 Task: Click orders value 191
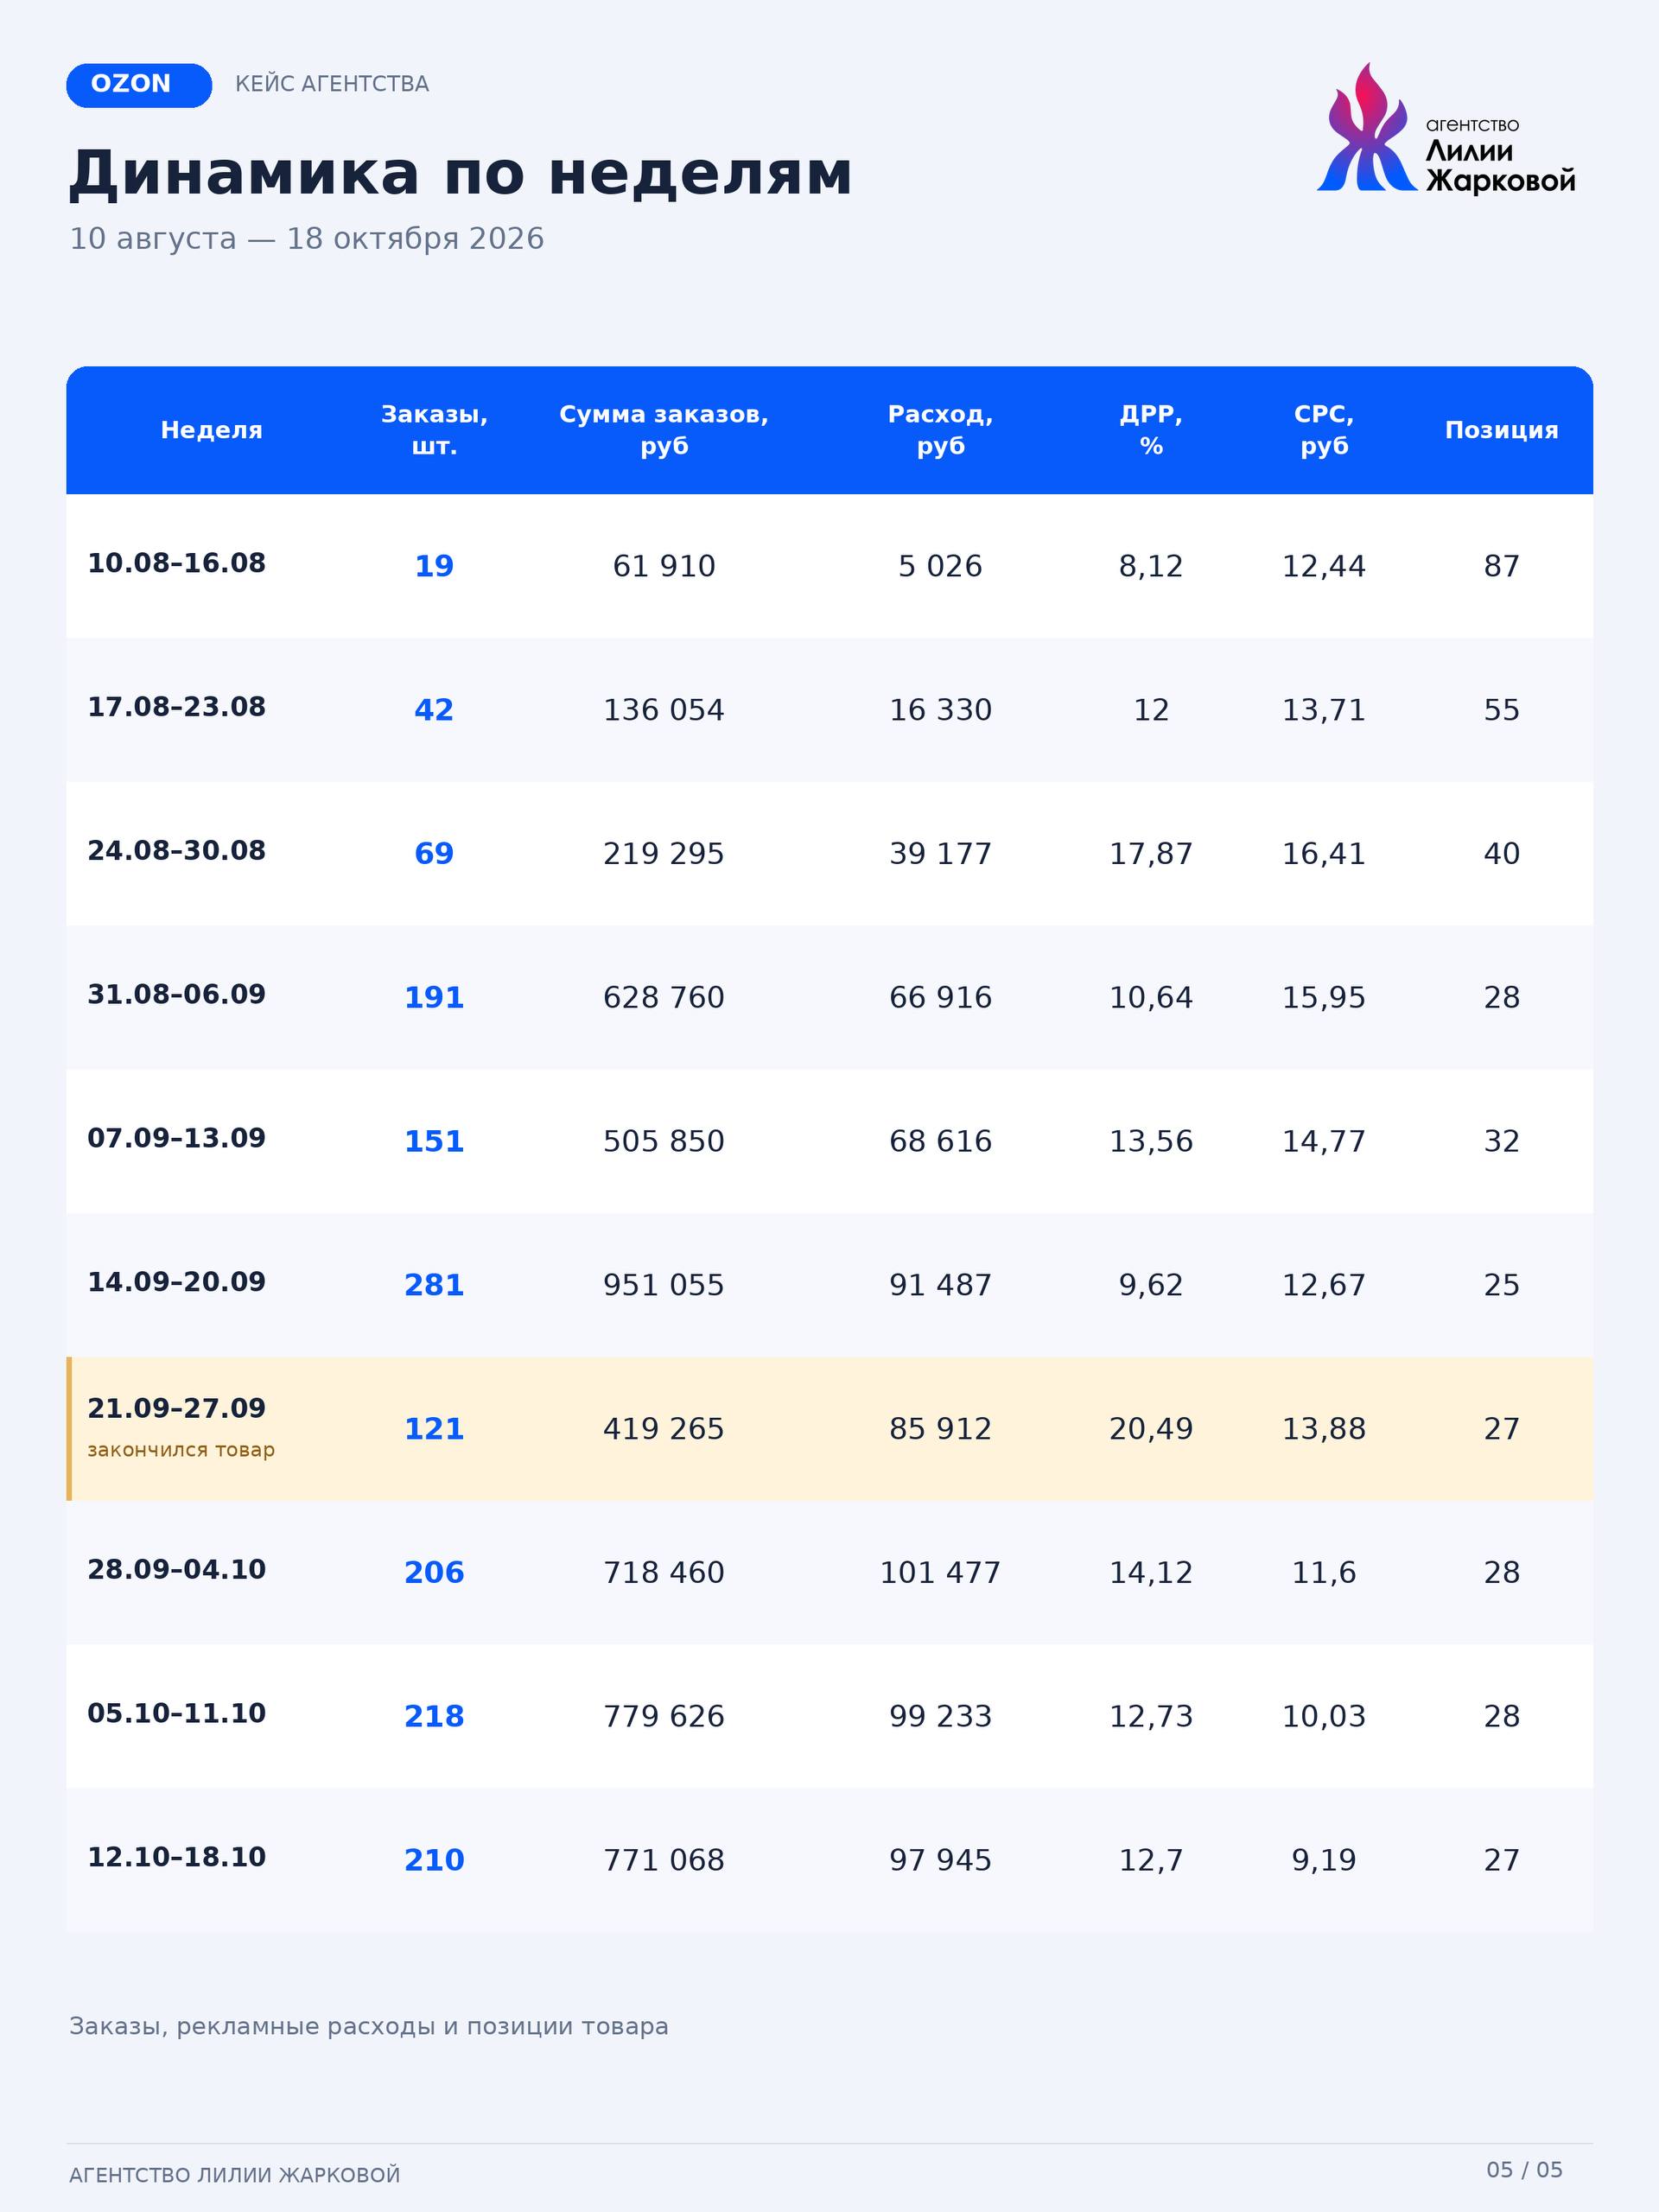pos(434,998)
